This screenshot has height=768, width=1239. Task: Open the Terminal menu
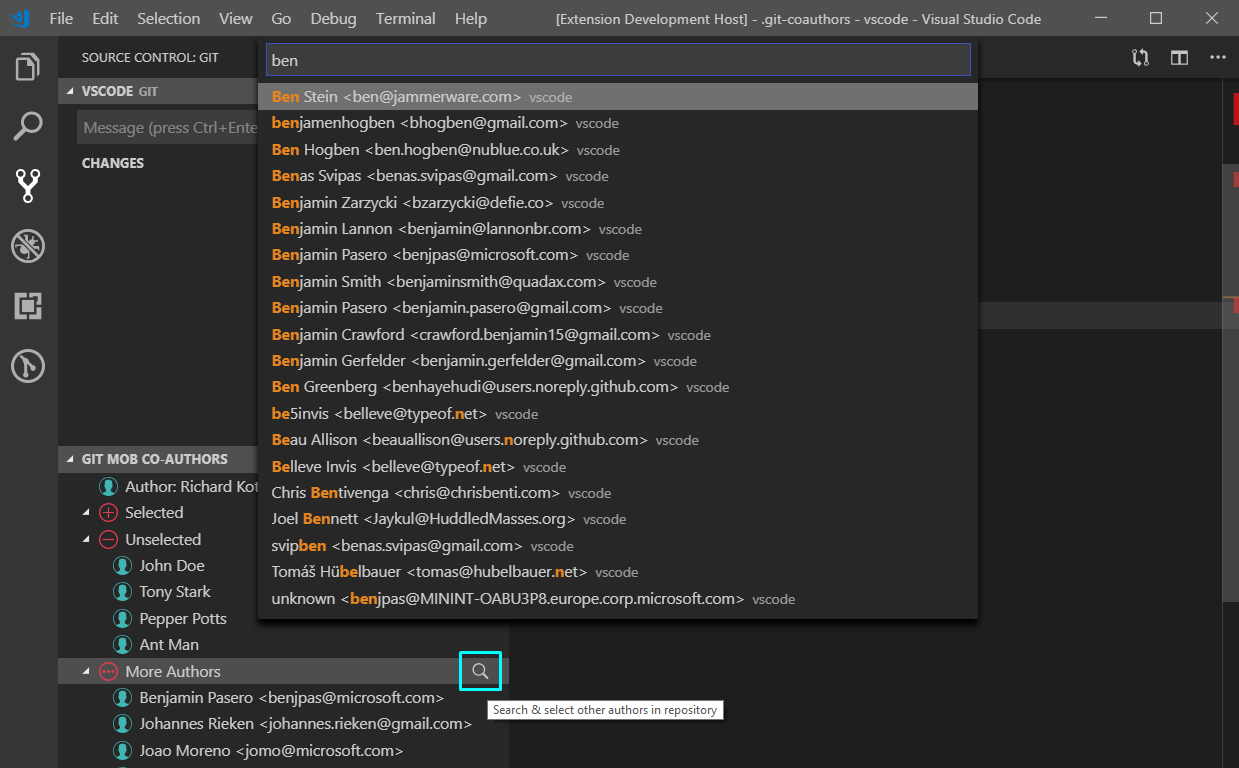(405, 18)
